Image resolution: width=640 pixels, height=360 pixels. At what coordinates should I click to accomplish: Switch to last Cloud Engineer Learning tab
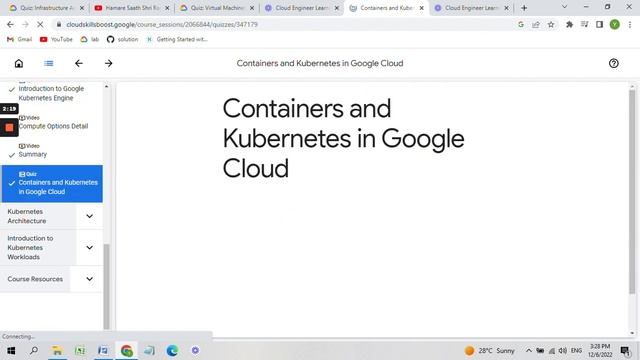tap(471, 8)
